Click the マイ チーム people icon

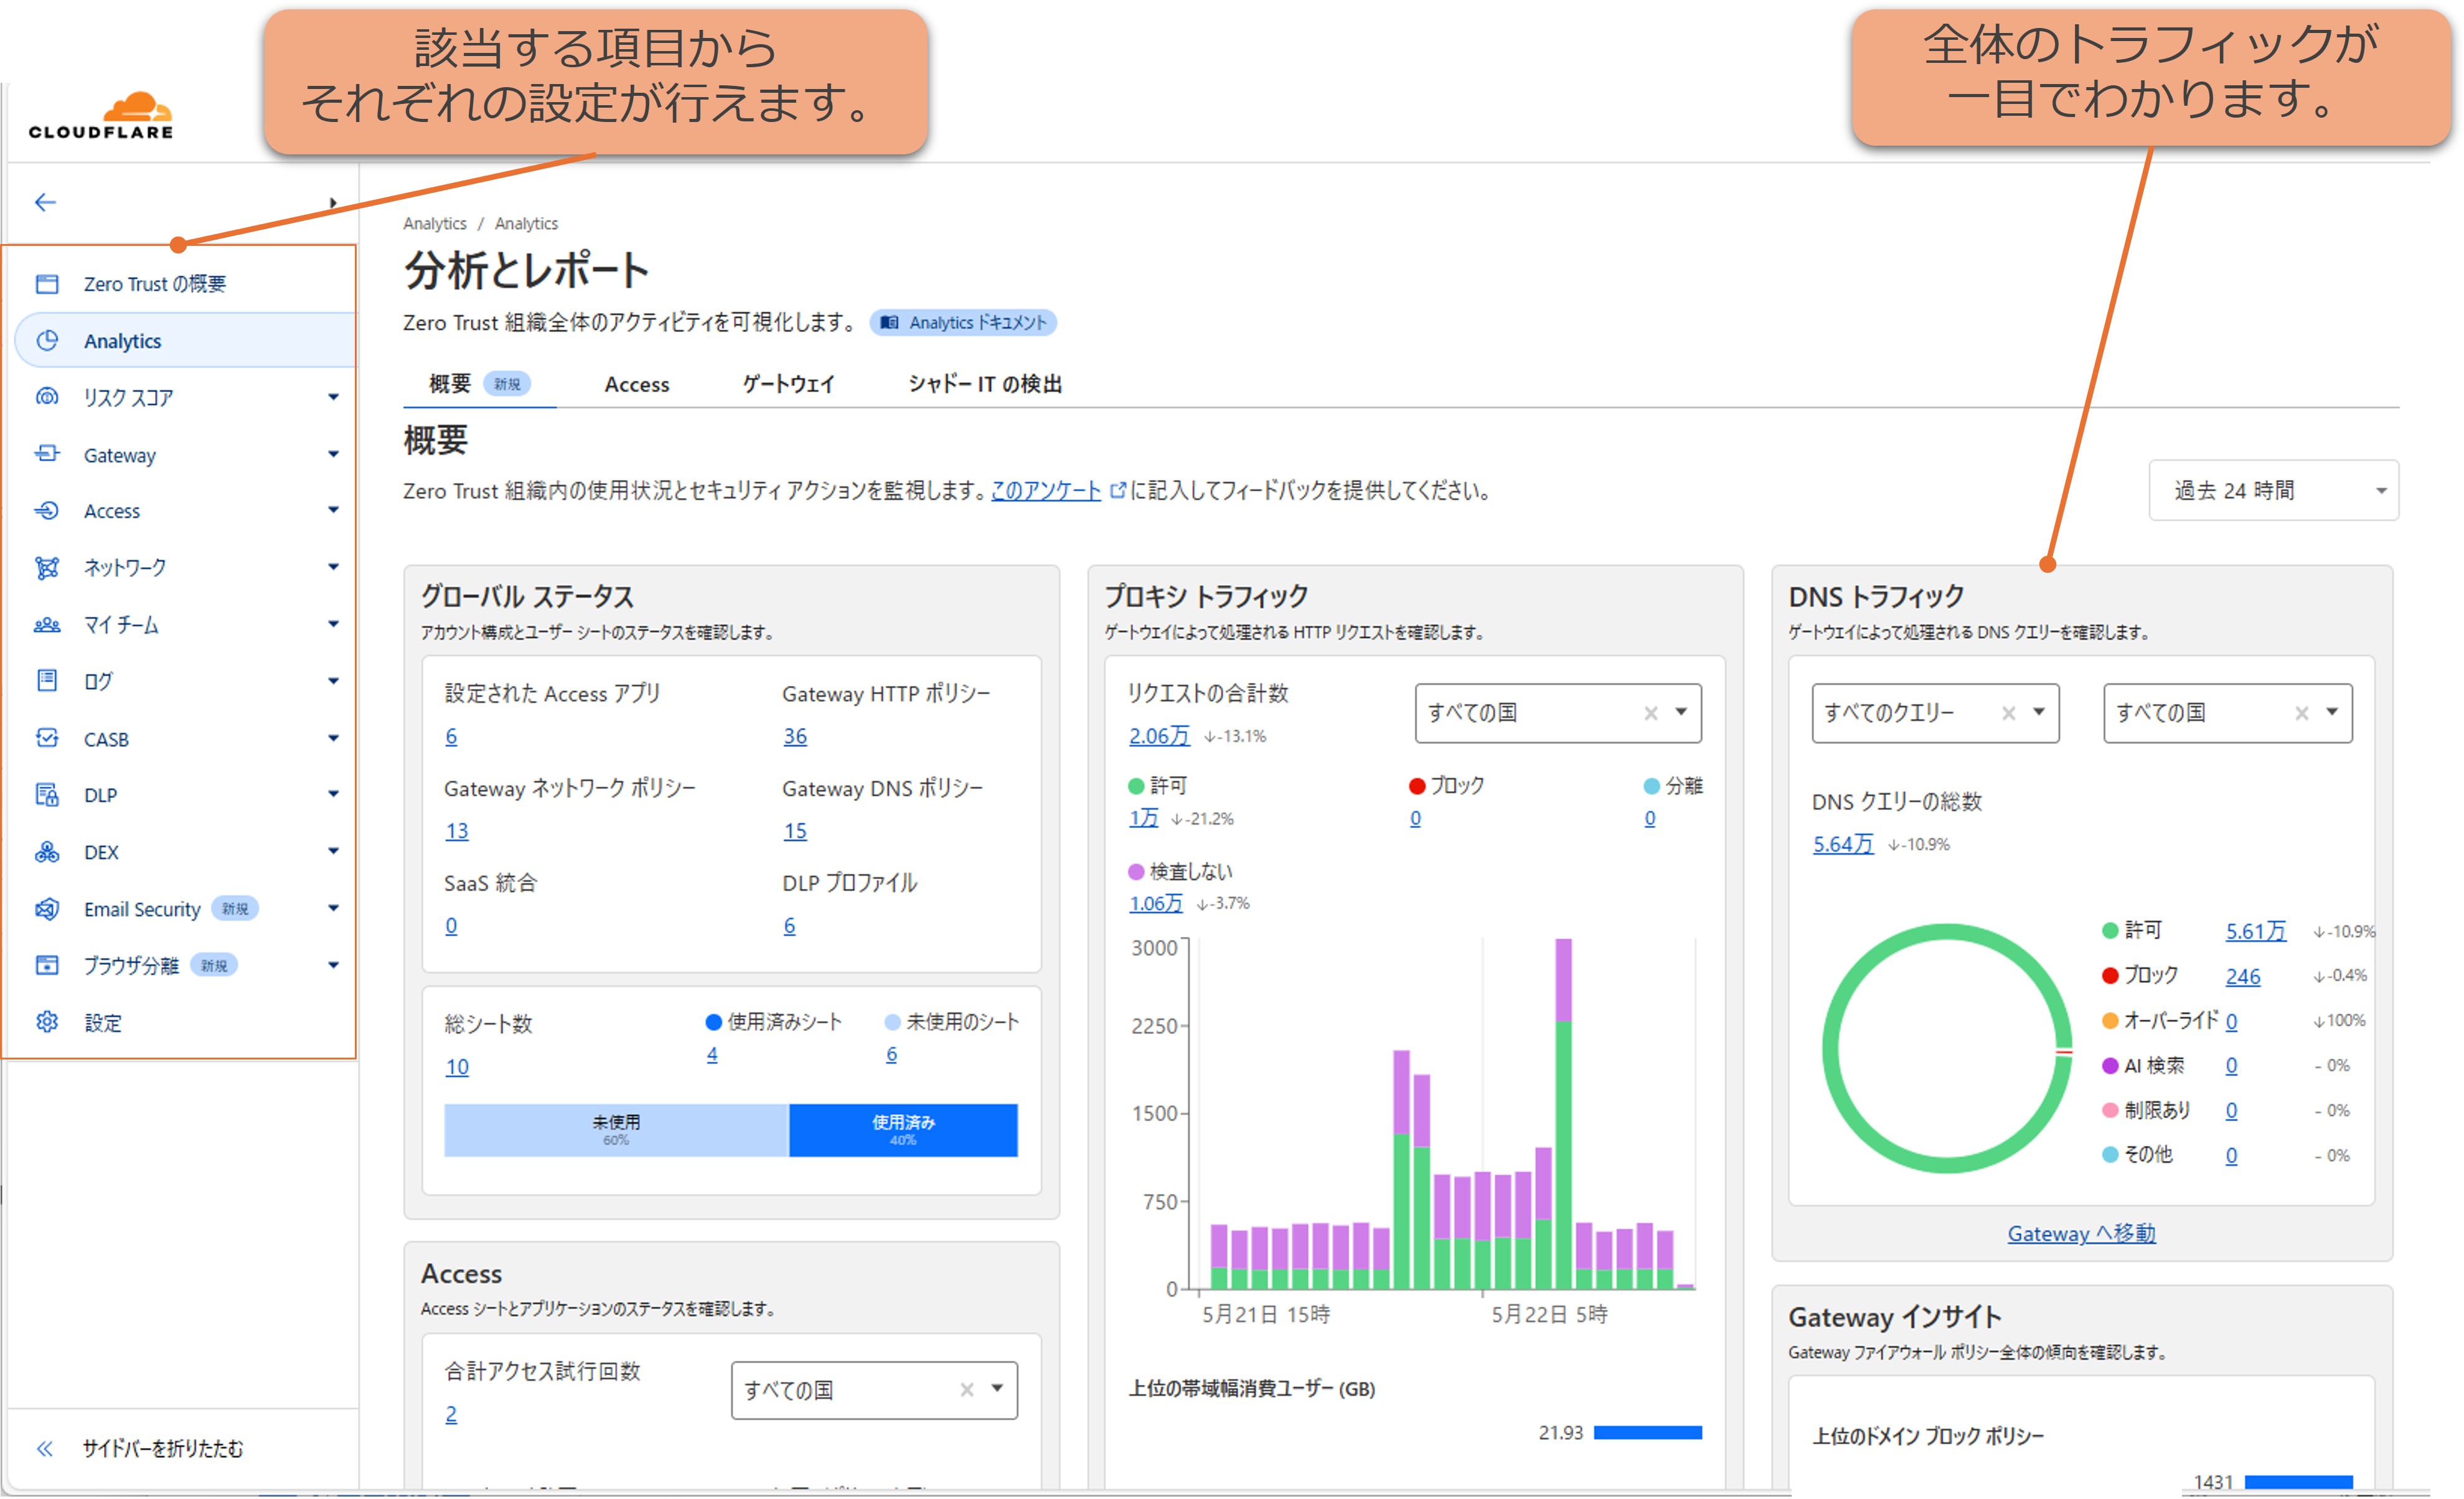tap(47, 625)
